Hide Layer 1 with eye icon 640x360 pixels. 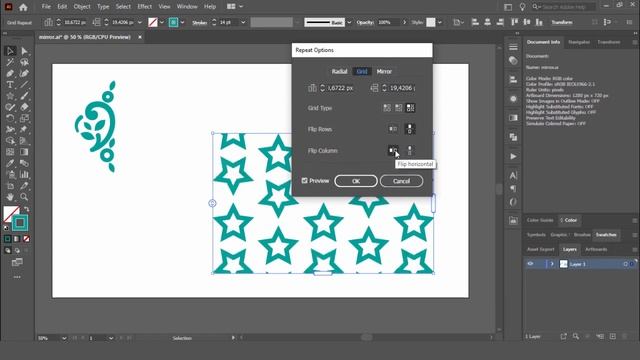tap(530, 264)
